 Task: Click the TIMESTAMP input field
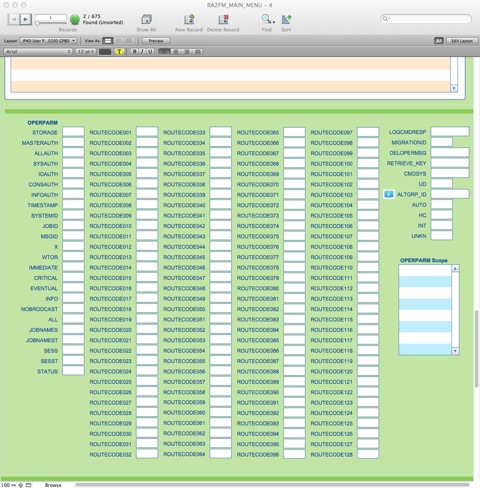pyautogui.click(x=73, y=205)
